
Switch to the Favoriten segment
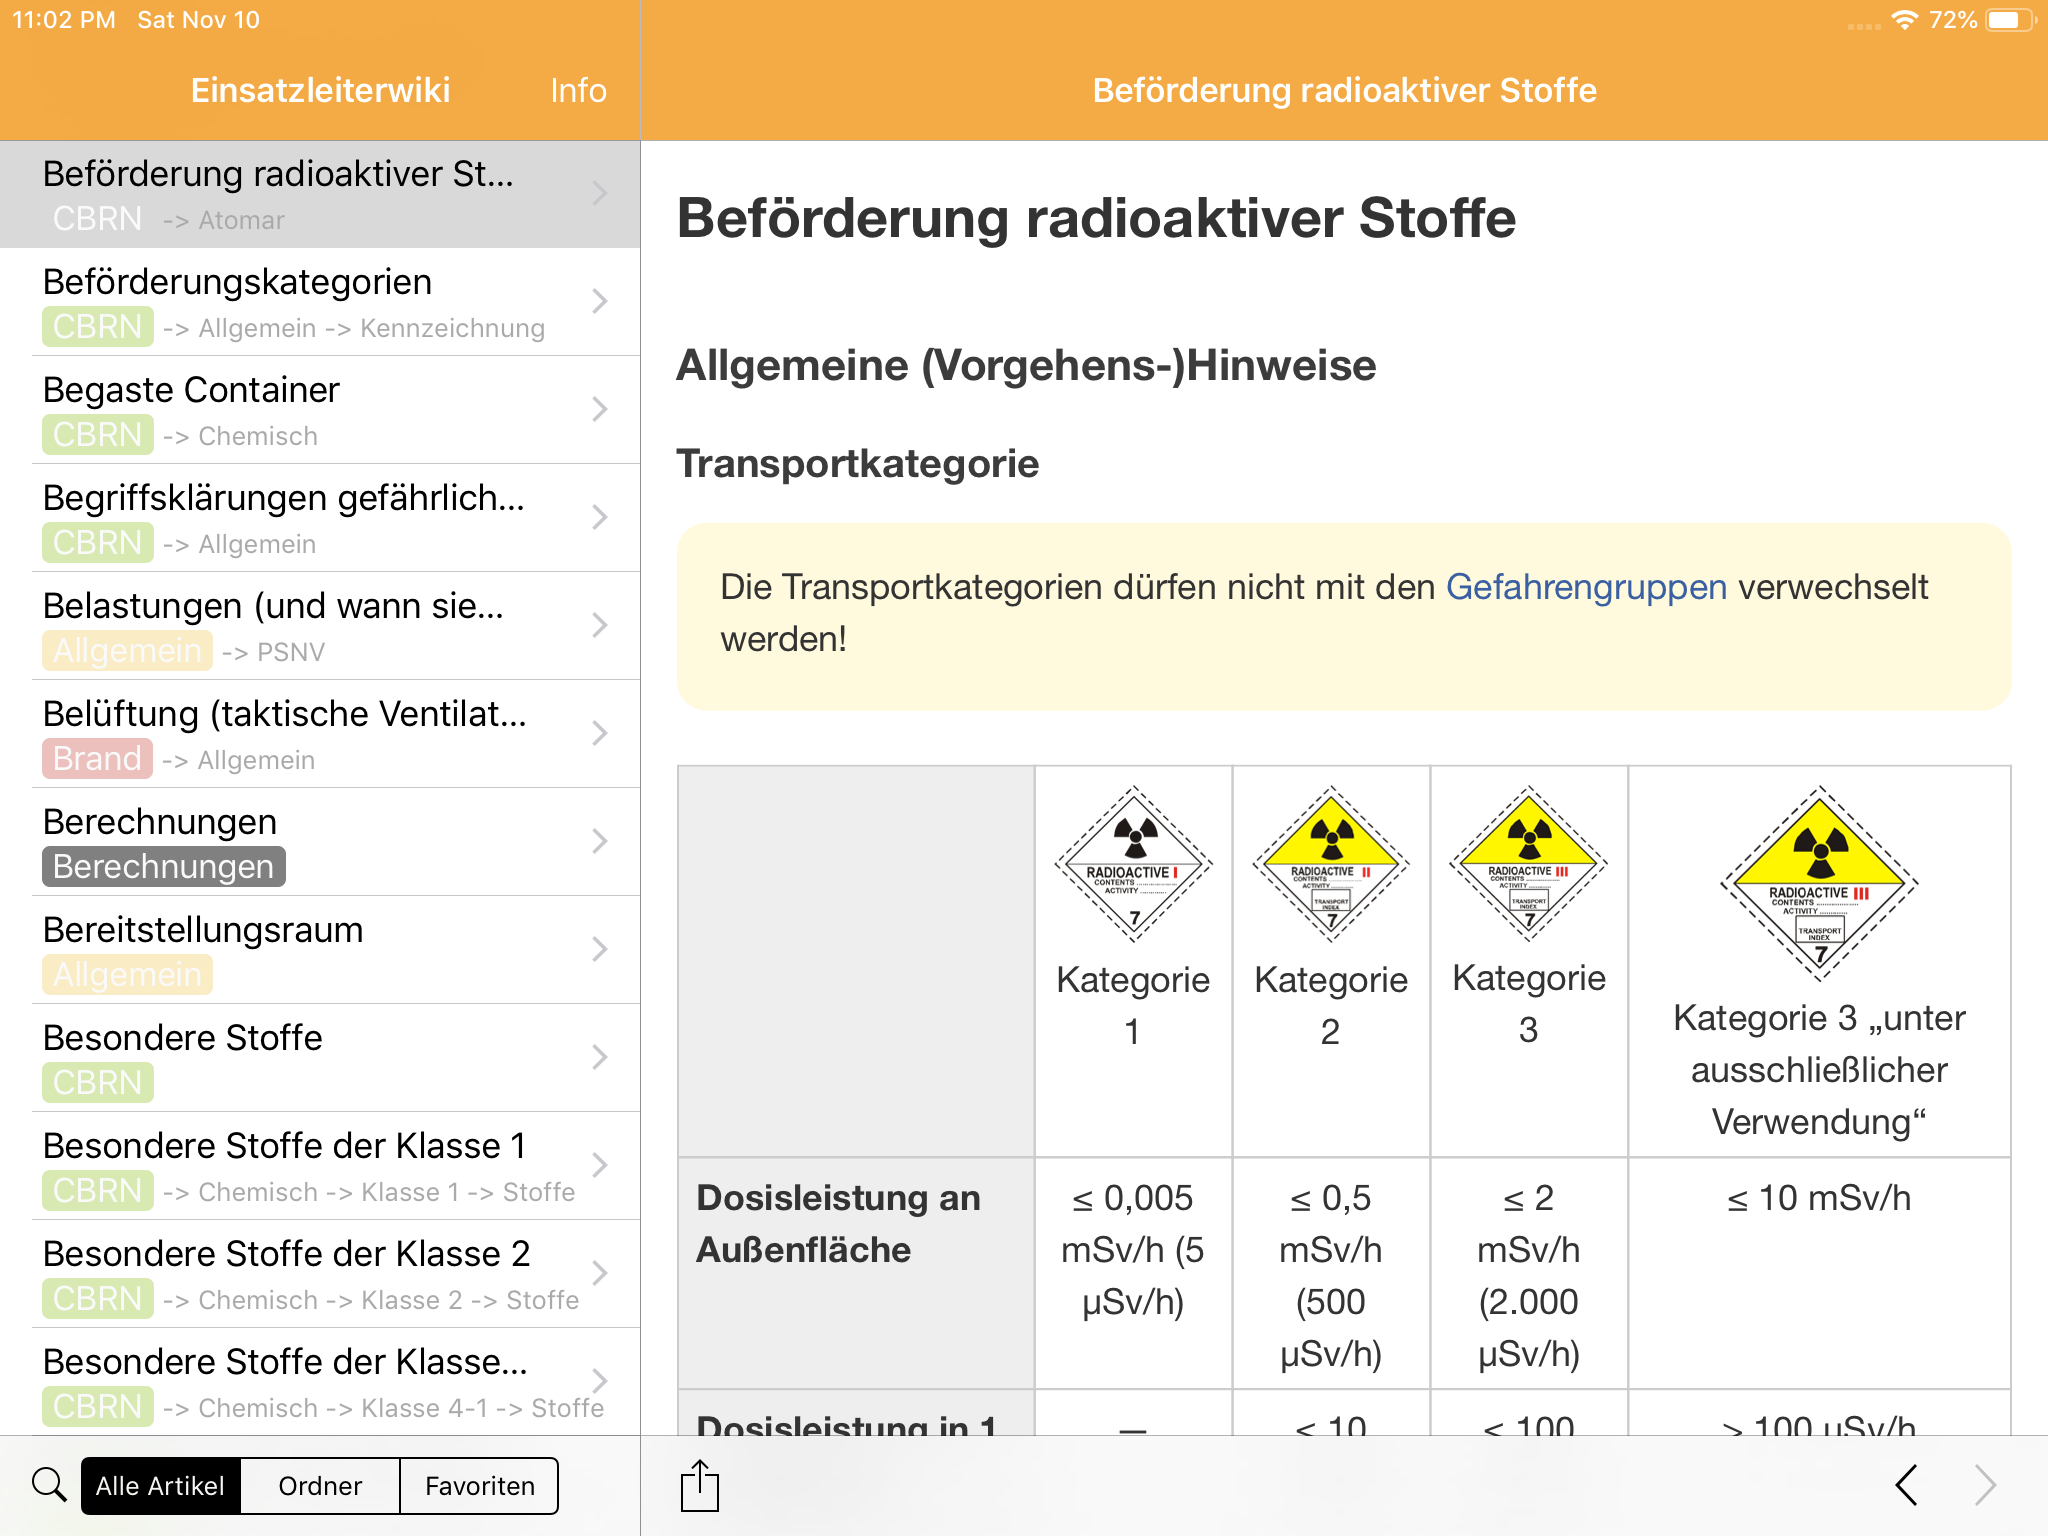coord(479,1485)
